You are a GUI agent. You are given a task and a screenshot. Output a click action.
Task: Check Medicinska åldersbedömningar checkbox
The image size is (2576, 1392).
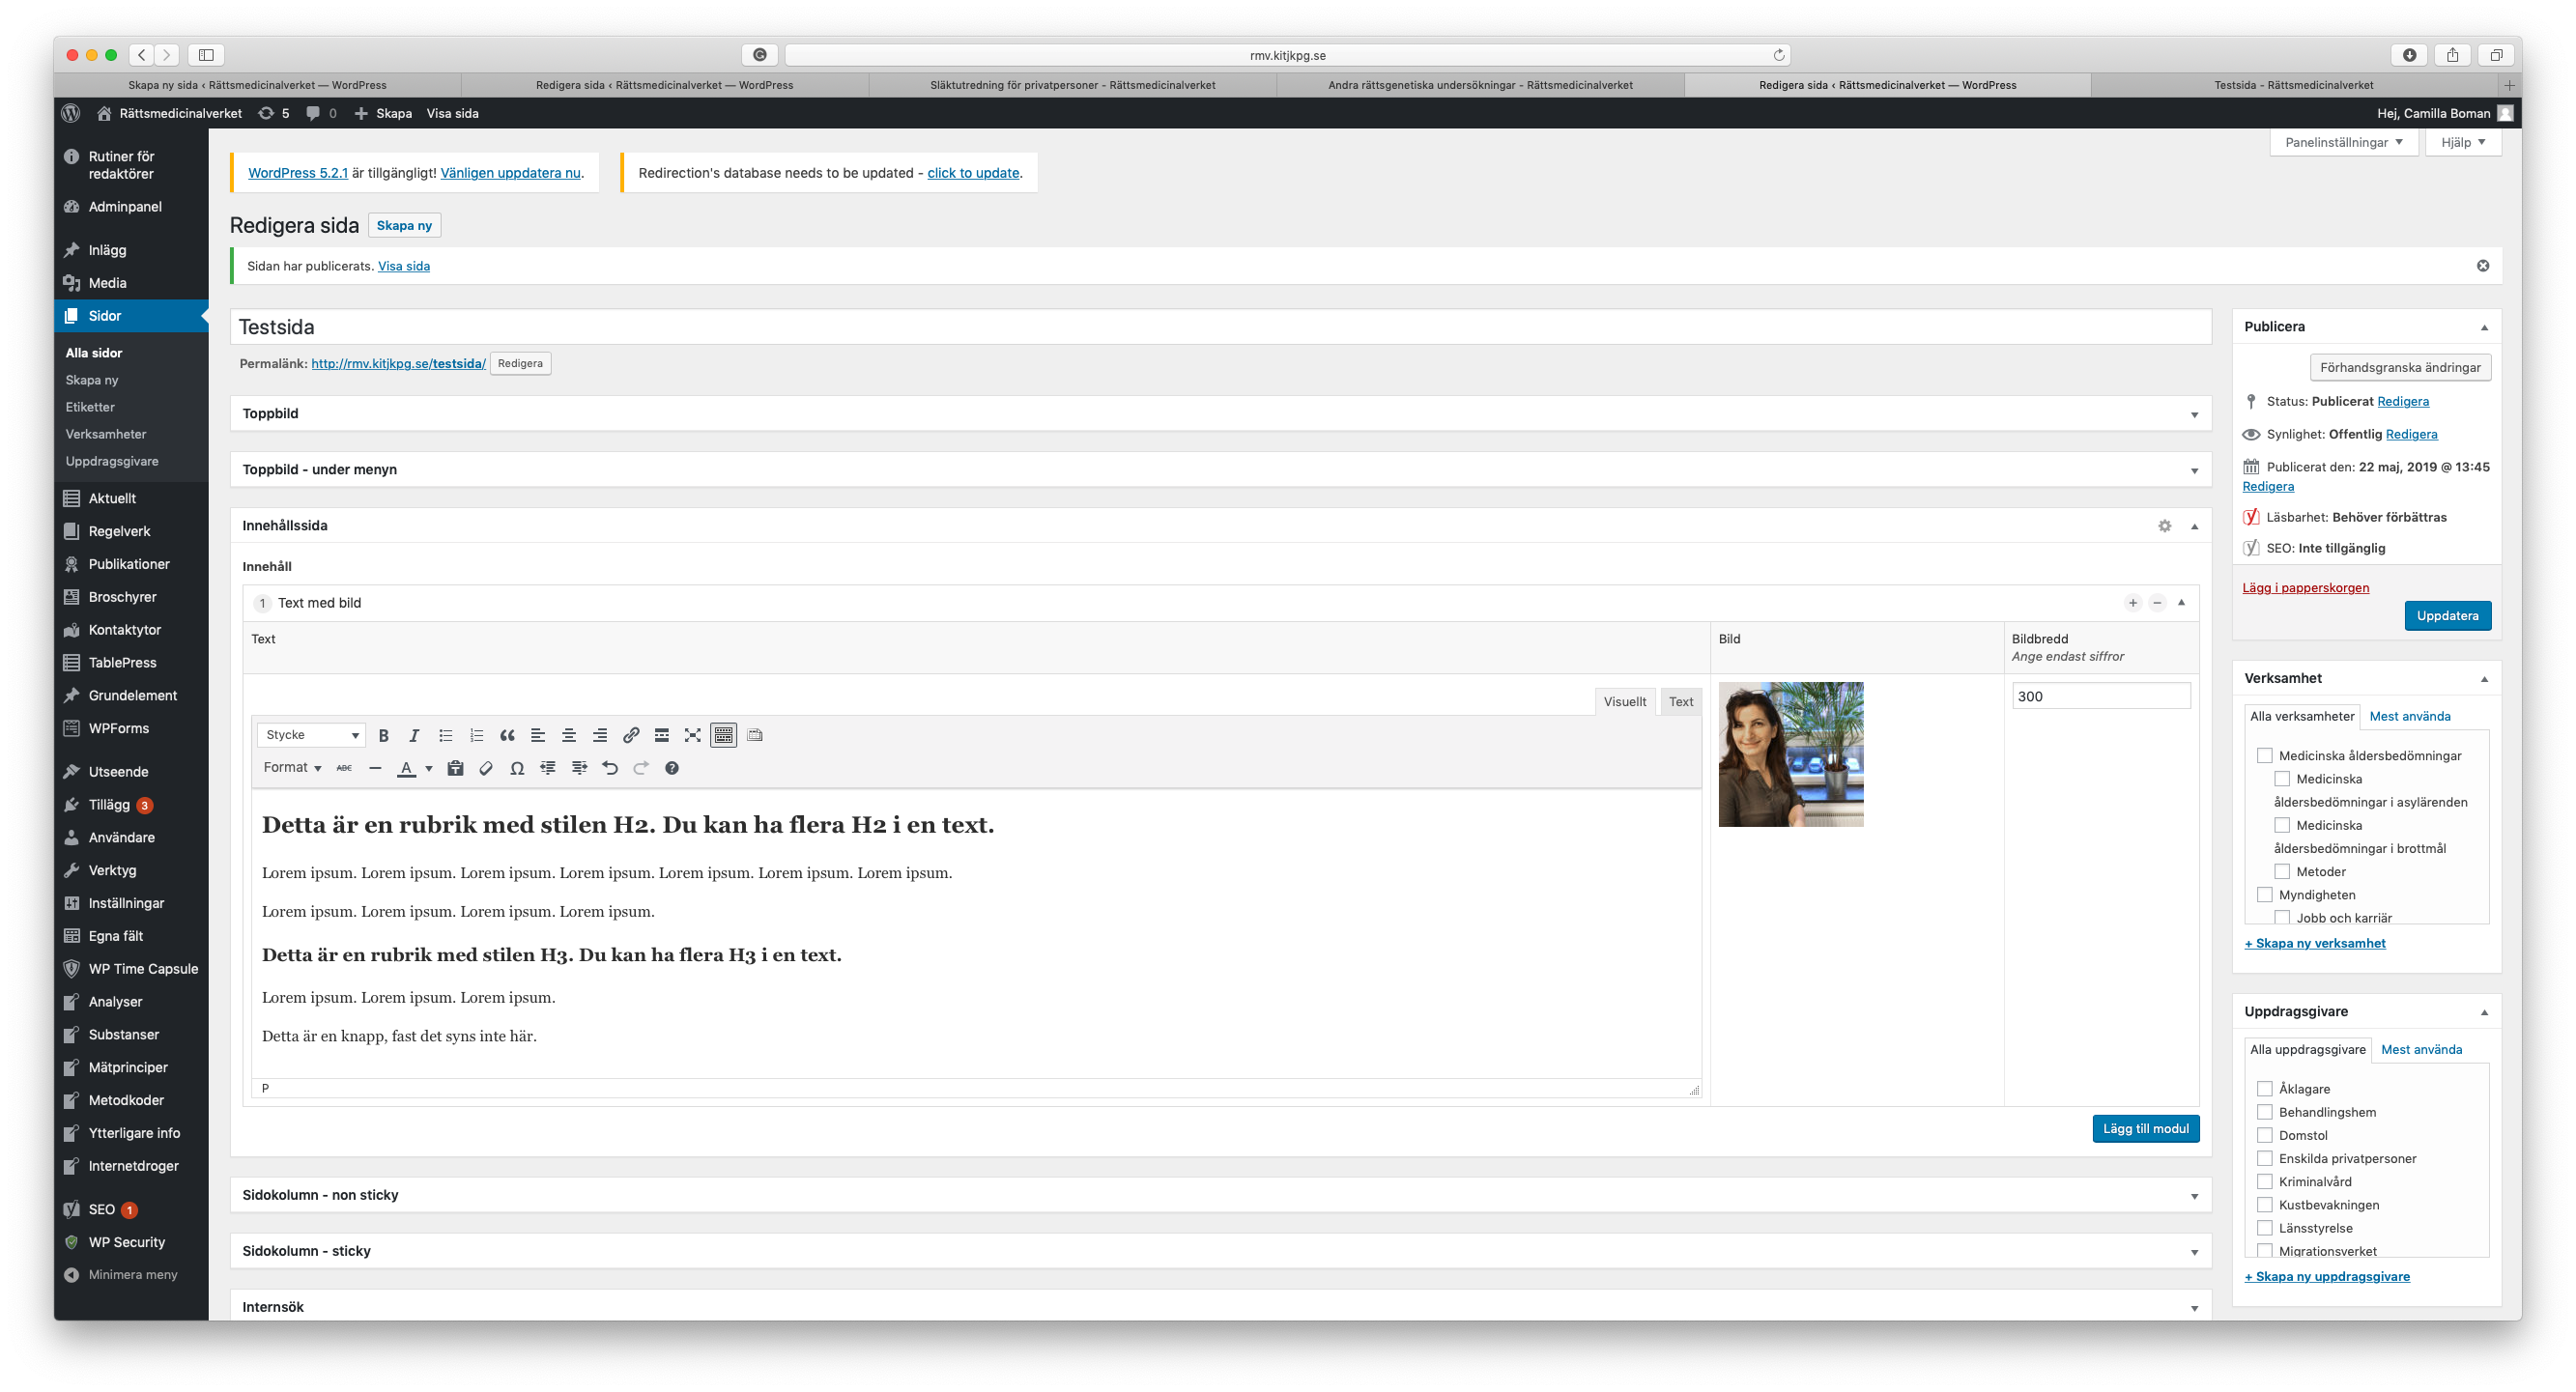[x=2265, y=756]
